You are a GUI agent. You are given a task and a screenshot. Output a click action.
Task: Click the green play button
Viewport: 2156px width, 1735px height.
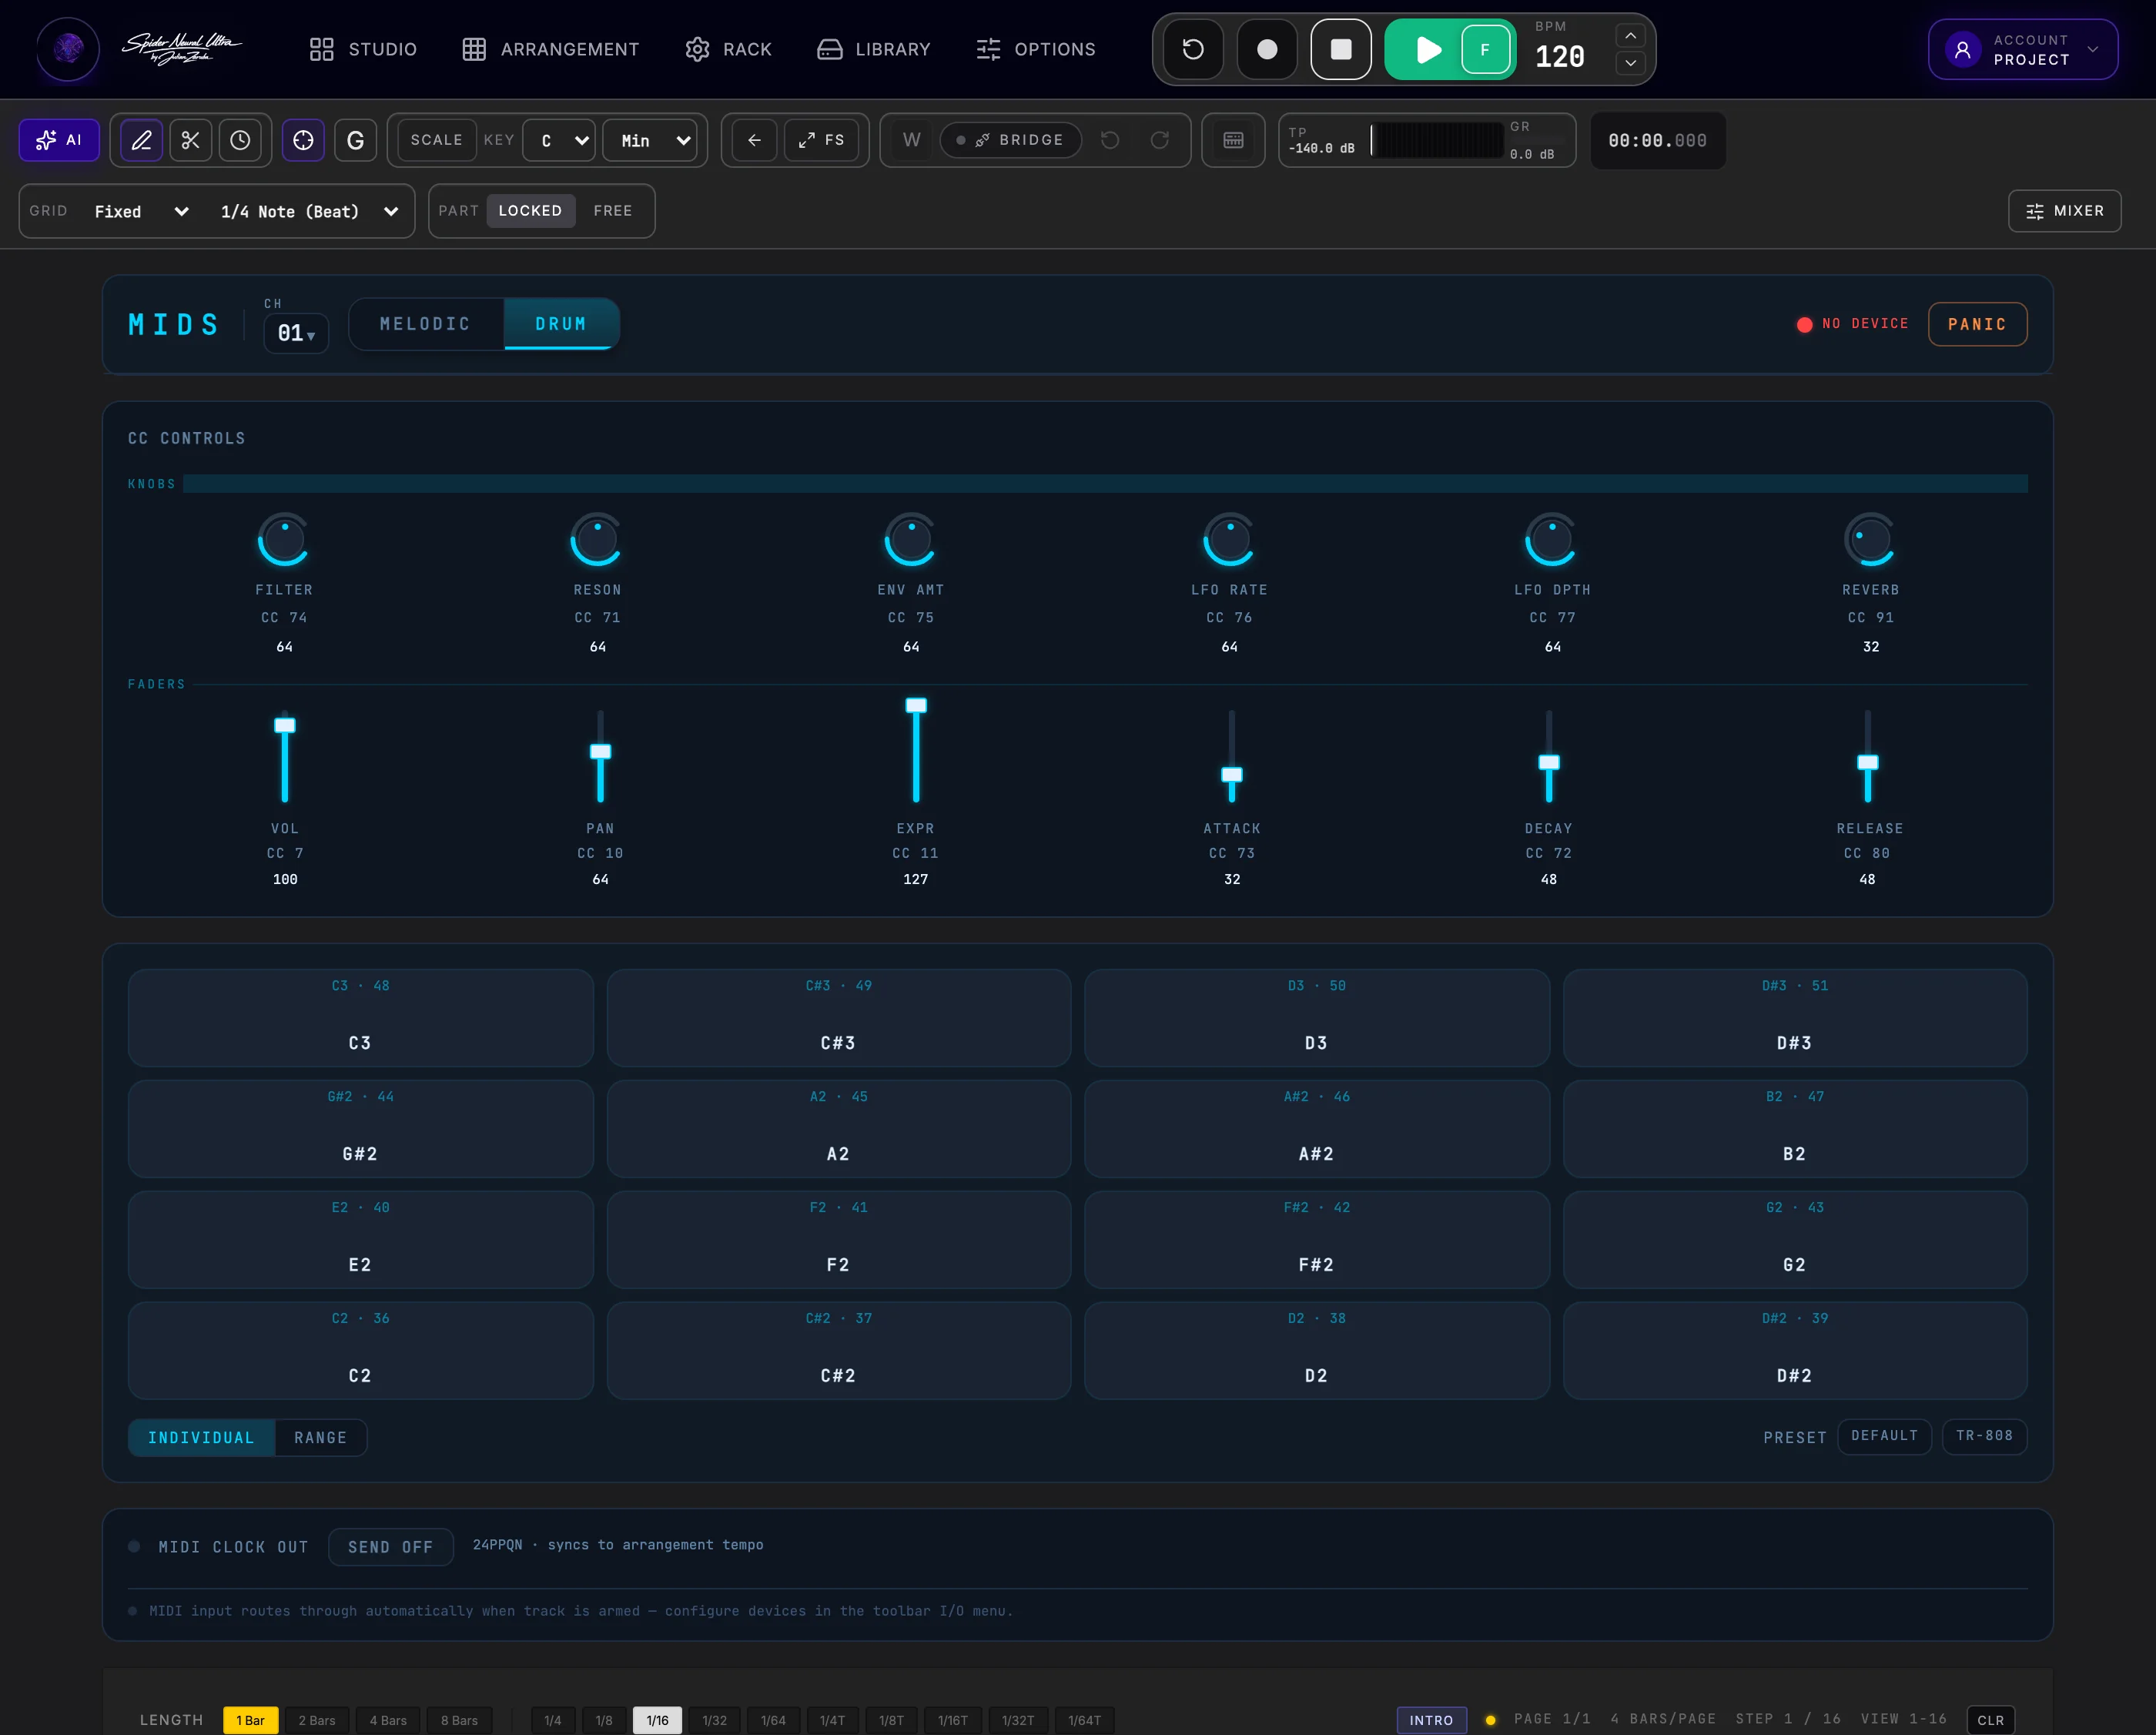click(1428, 49)
